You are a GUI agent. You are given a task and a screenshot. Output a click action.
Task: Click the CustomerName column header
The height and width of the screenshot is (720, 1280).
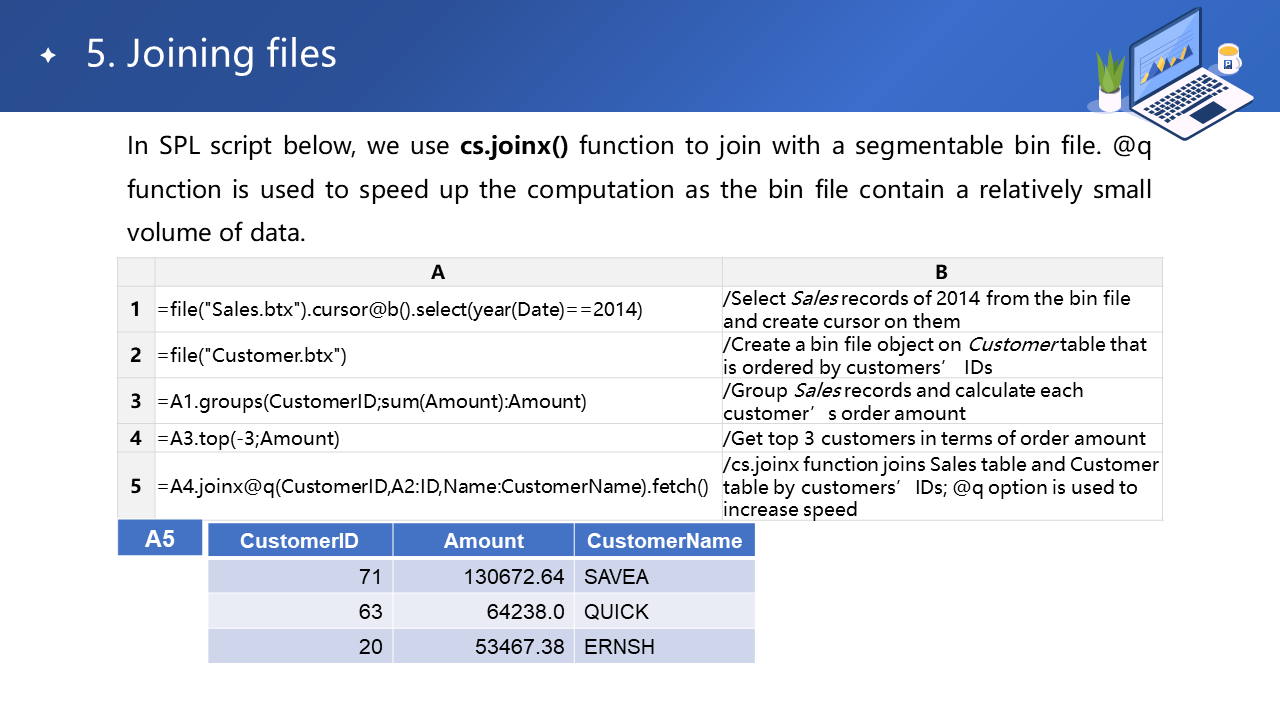pyautogui.click(x=664, y=541)
